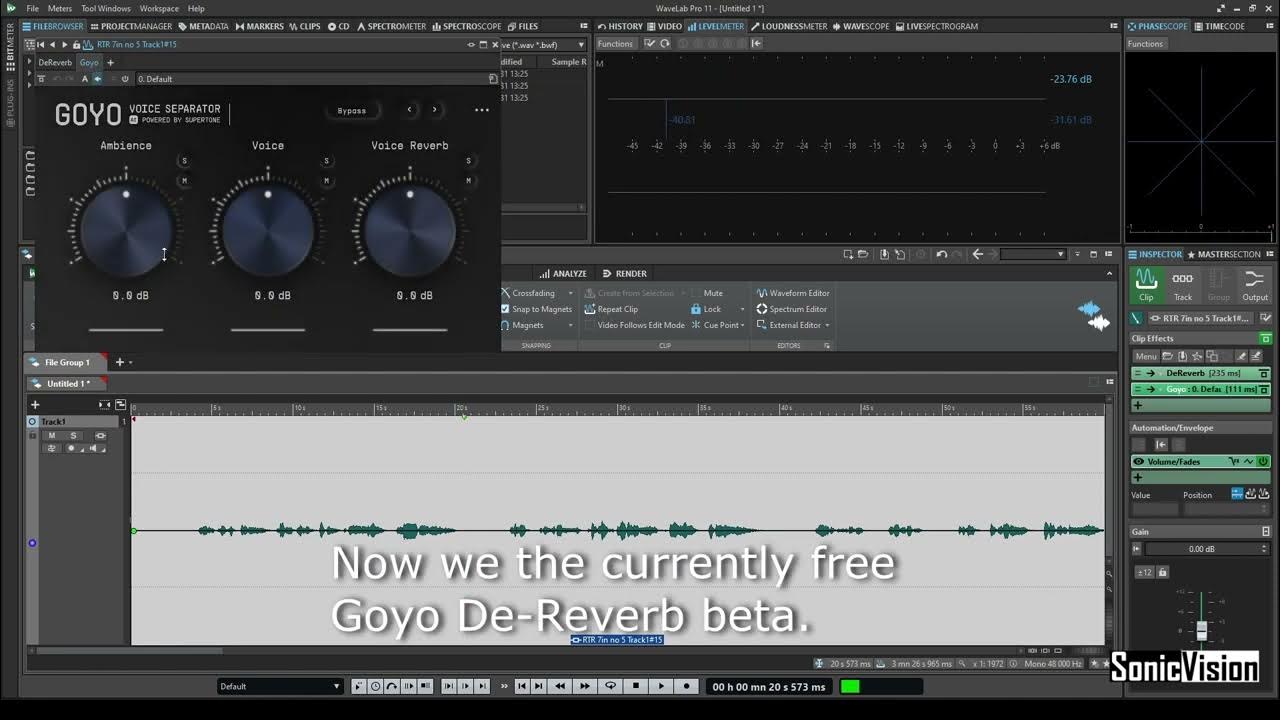Open Clip Effects Menu button

(x=1146, y=356)
